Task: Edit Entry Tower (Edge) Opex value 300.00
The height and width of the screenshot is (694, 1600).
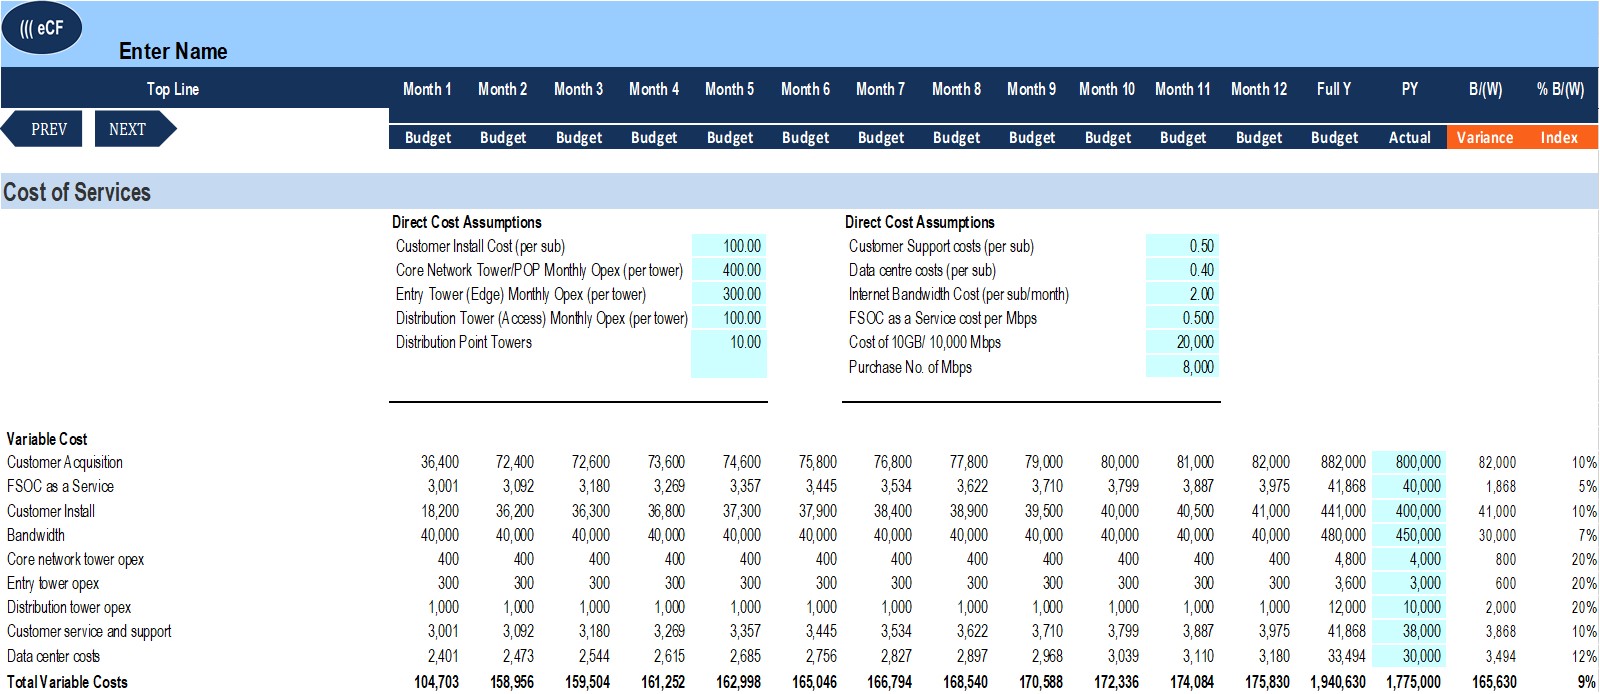Action: coord(729,294)
